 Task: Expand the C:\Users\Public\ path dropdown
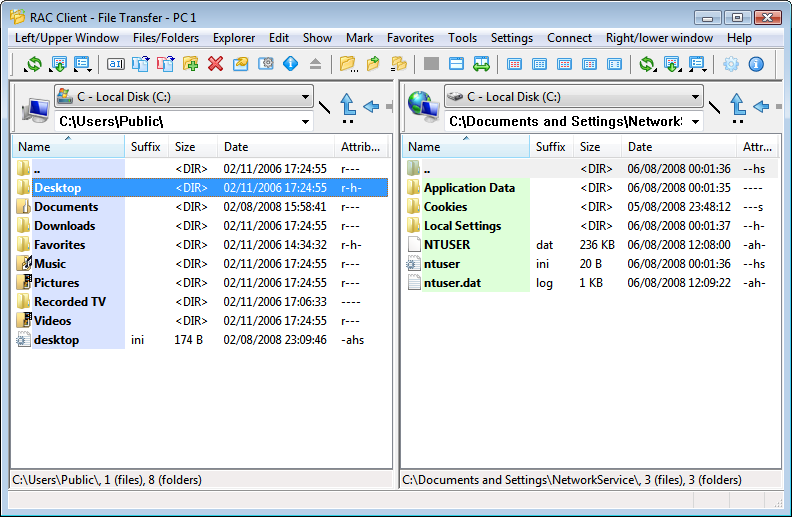tap(305, 122)
